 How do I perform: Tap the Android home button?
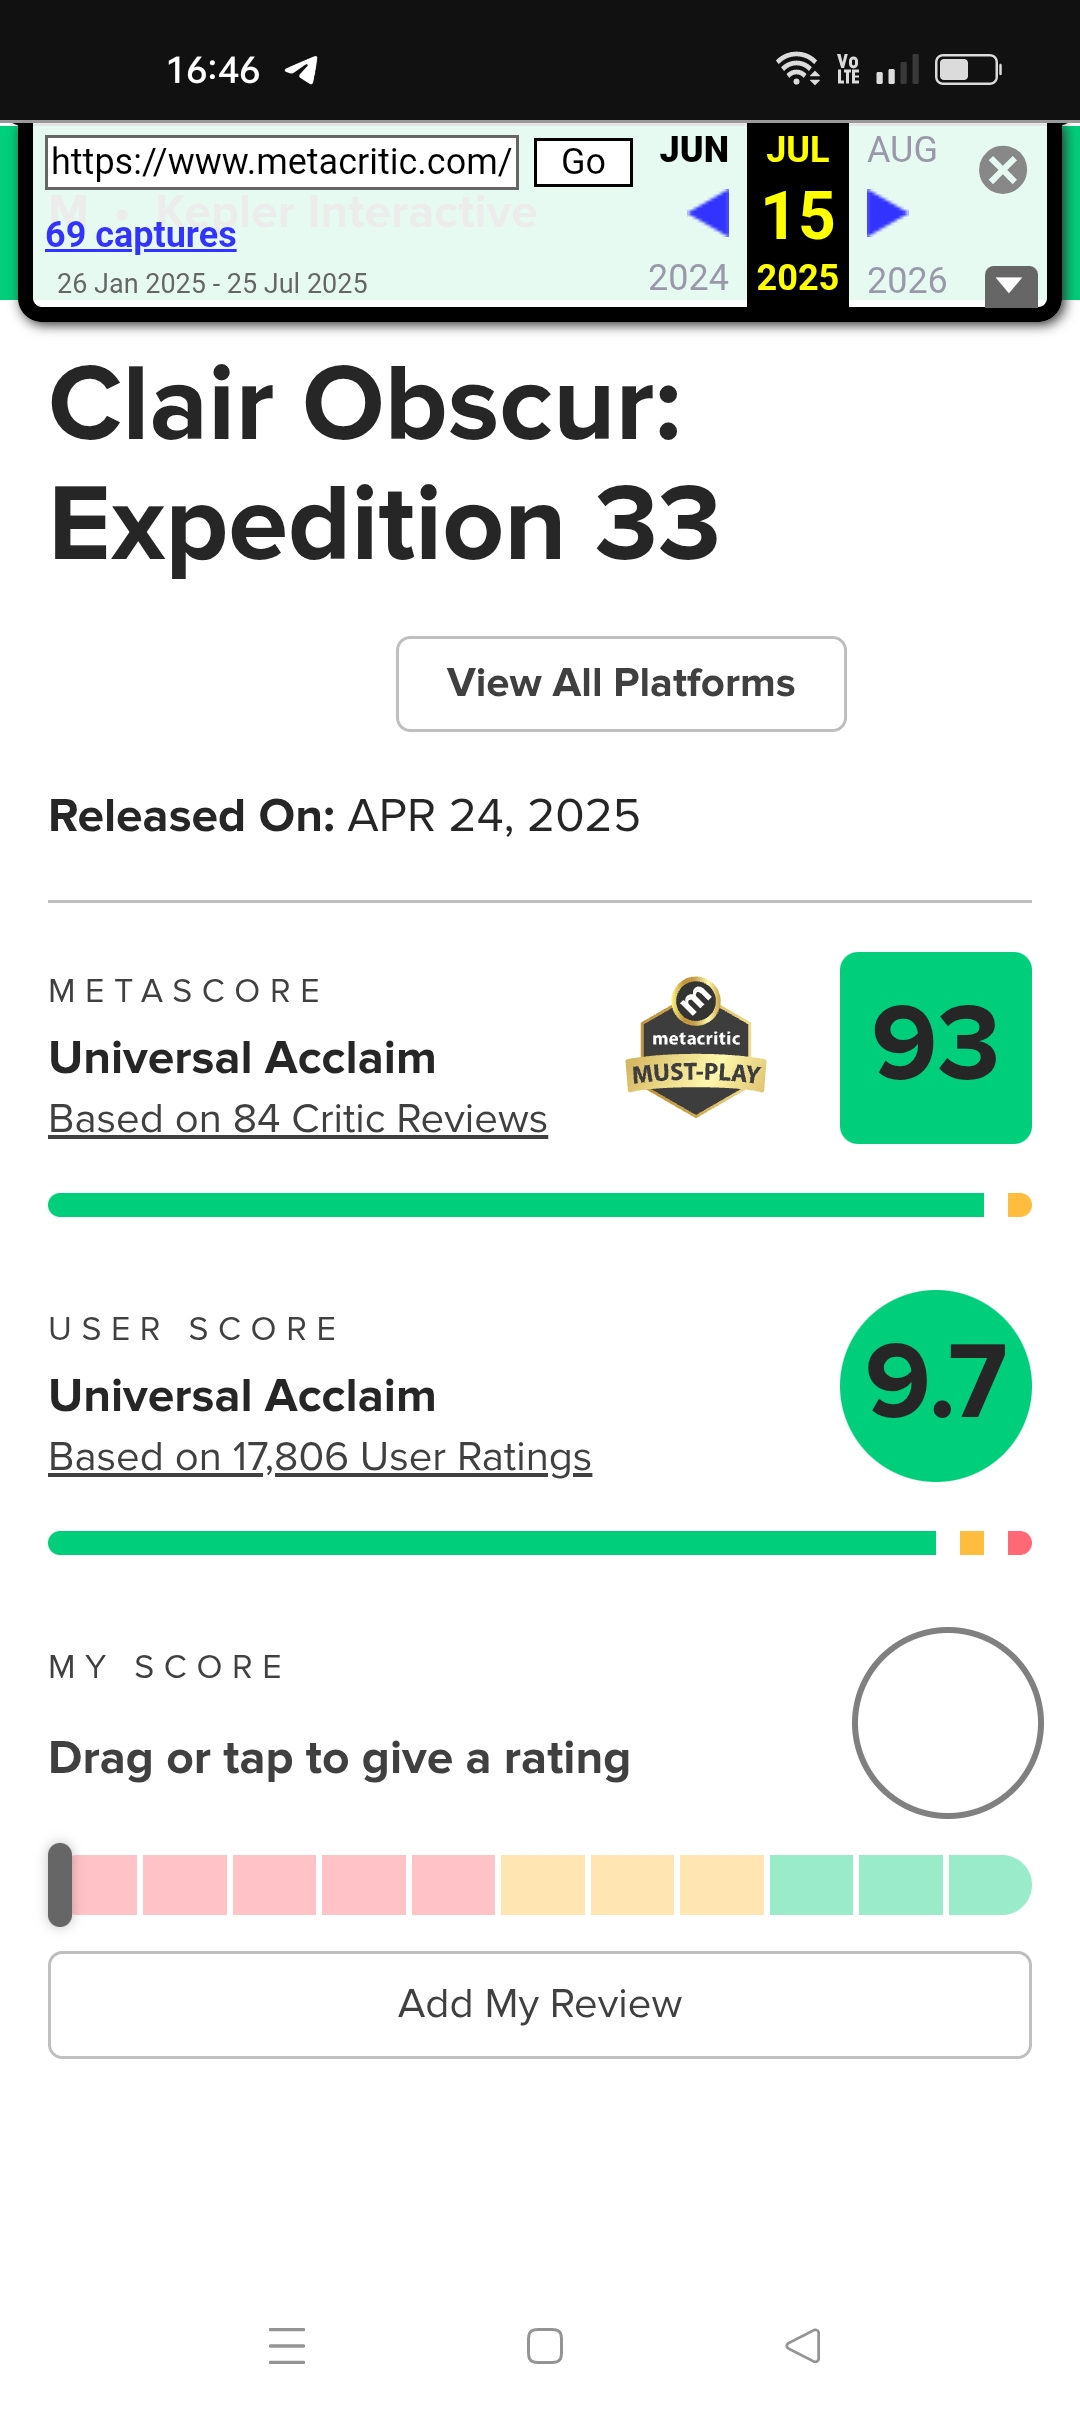click(545, 2346)
